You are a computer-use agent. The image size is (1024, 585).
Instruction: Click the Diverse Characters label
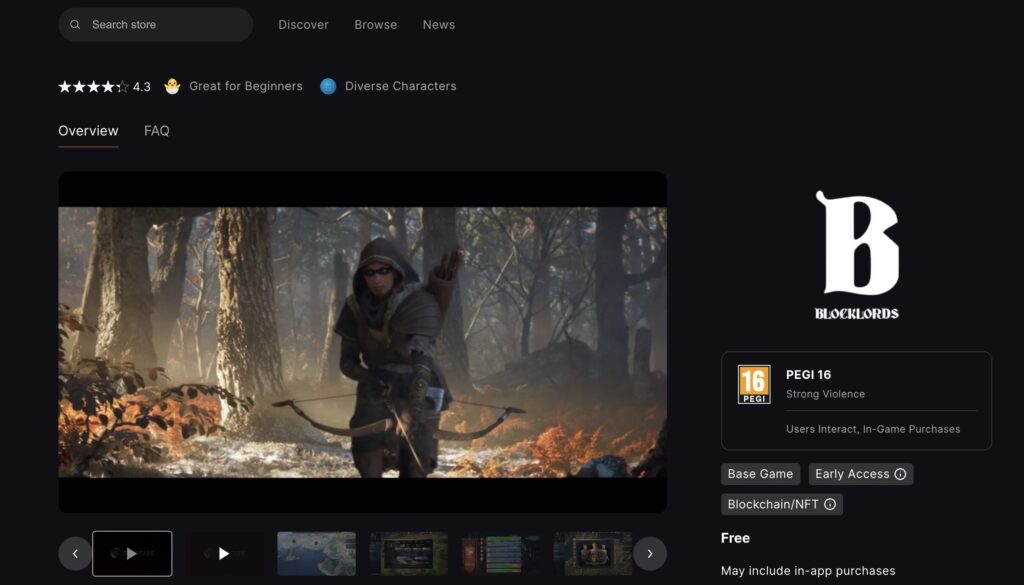[x=401, y=86]
